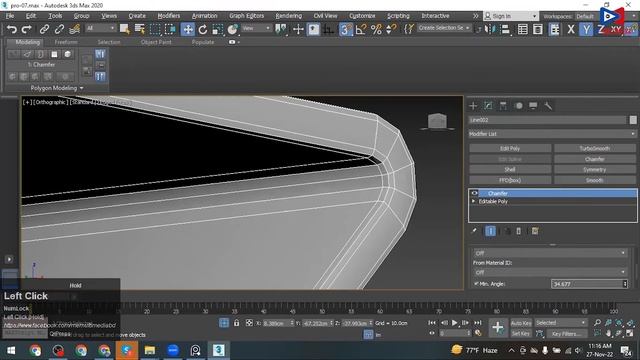Click the Unlink Selection icon
Image resolution: width=640 pixels, height=360 pixels.
coord(59,29)
